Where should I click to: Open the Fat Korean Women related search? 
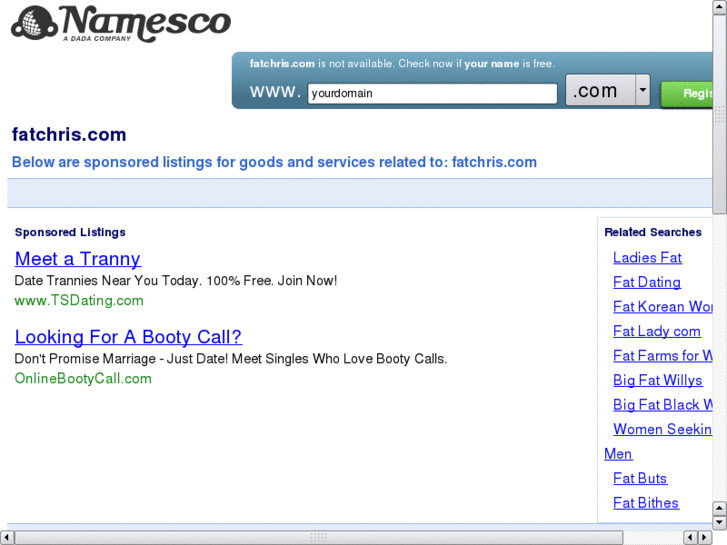coord(663,307)
